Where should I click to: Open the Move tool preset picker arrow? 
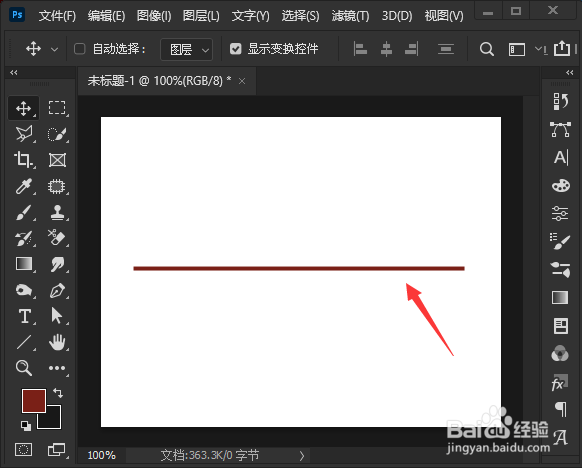(x=54, y=49)
